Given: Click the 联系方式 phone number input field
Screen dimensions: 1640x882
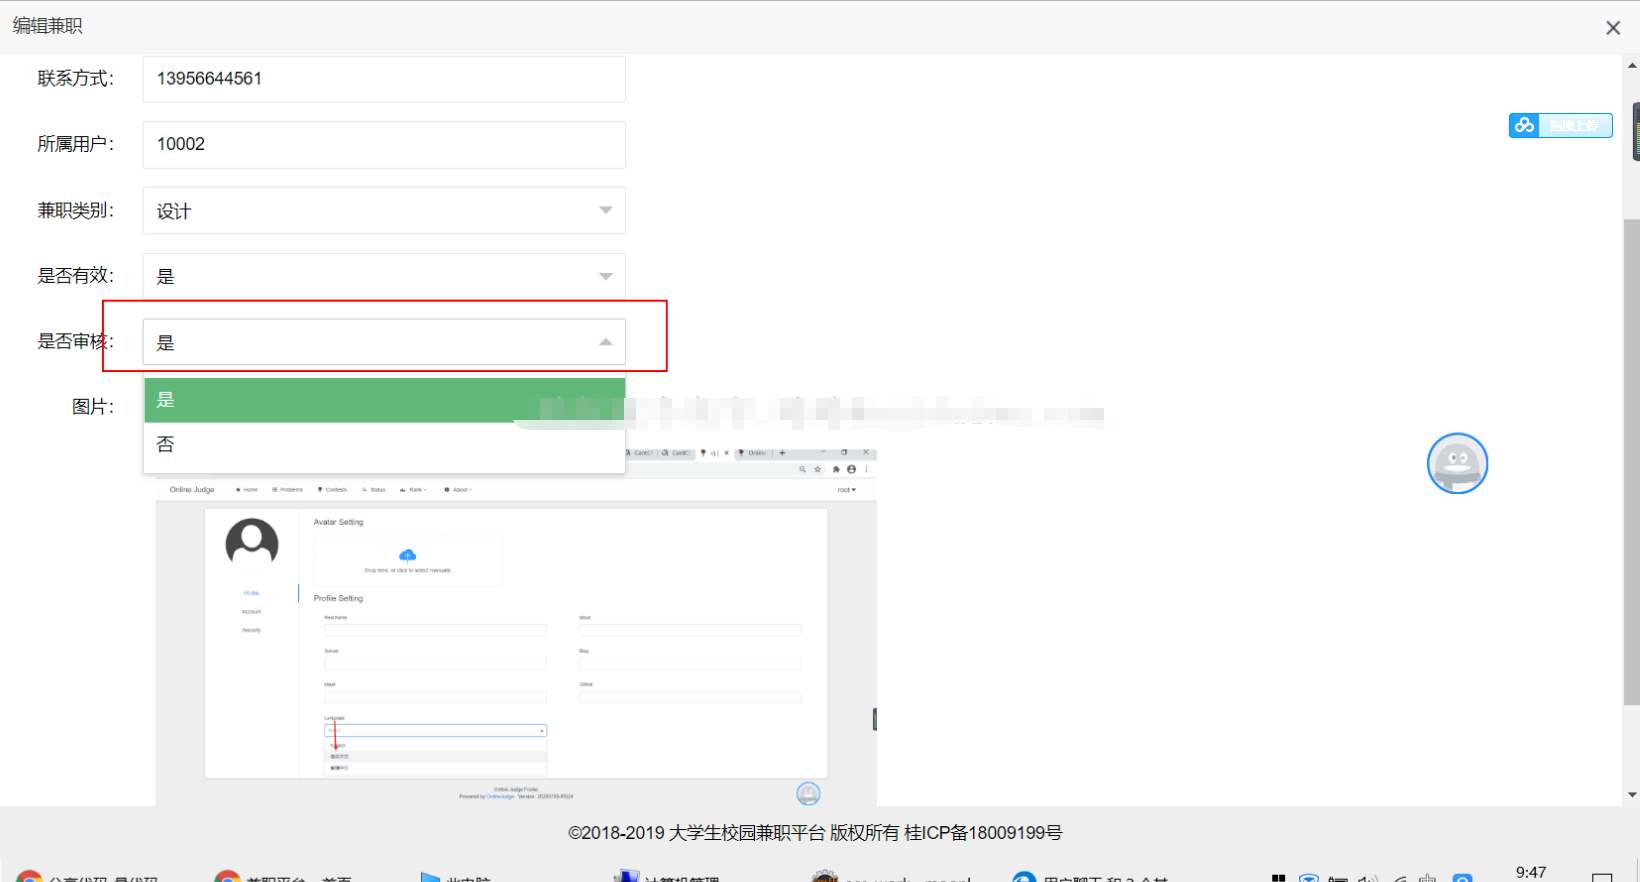Looking at the screenshot, I should point(384,79).
